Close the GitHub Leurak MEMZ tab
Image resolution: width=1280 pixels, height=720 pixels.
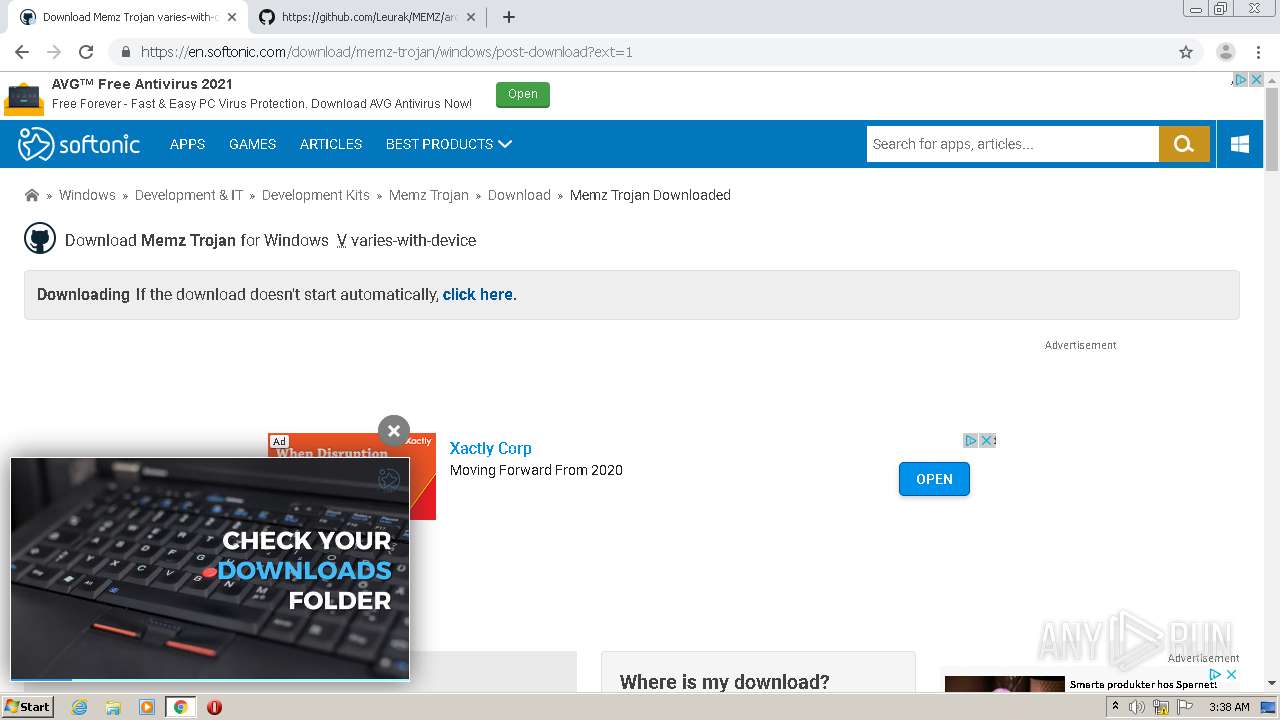tap(471, 17)
